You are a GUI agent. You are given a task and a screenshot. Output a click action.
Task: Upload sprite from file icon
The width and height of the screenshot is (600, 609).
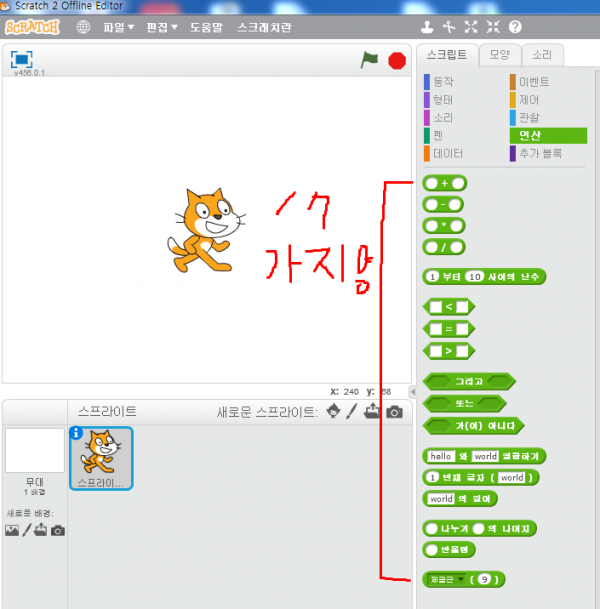(x=372, y=411)
